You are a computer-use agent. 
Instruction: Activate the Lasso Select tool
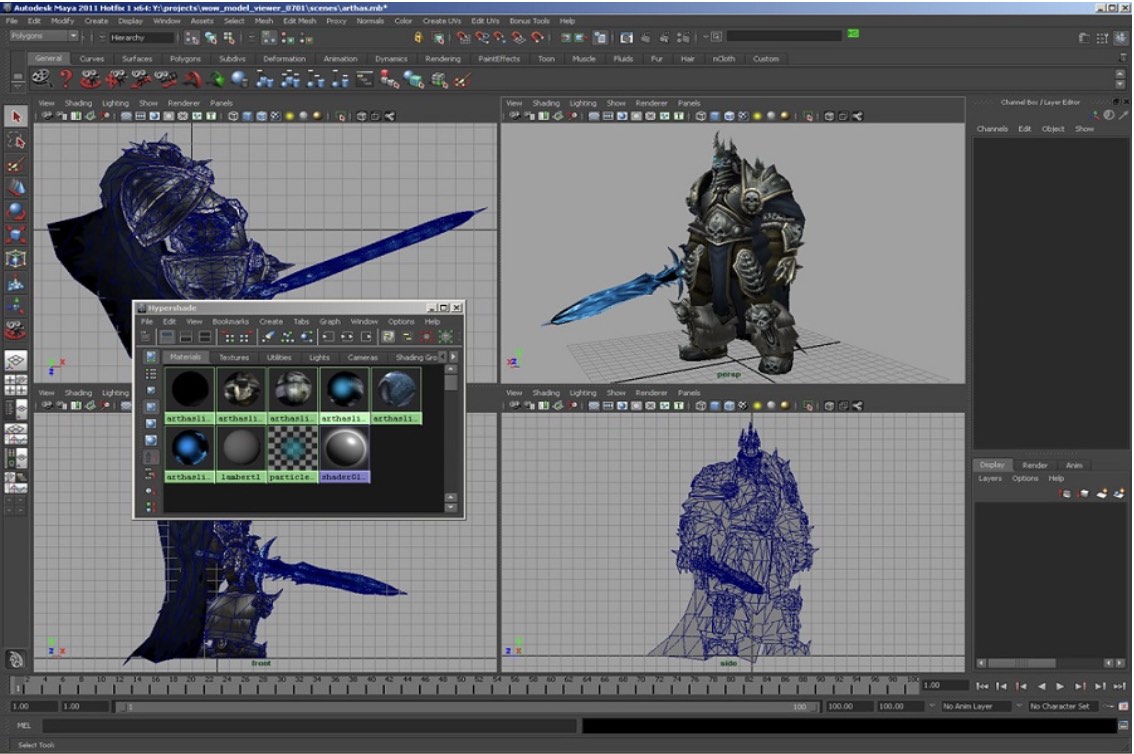(x=15, y=141)
